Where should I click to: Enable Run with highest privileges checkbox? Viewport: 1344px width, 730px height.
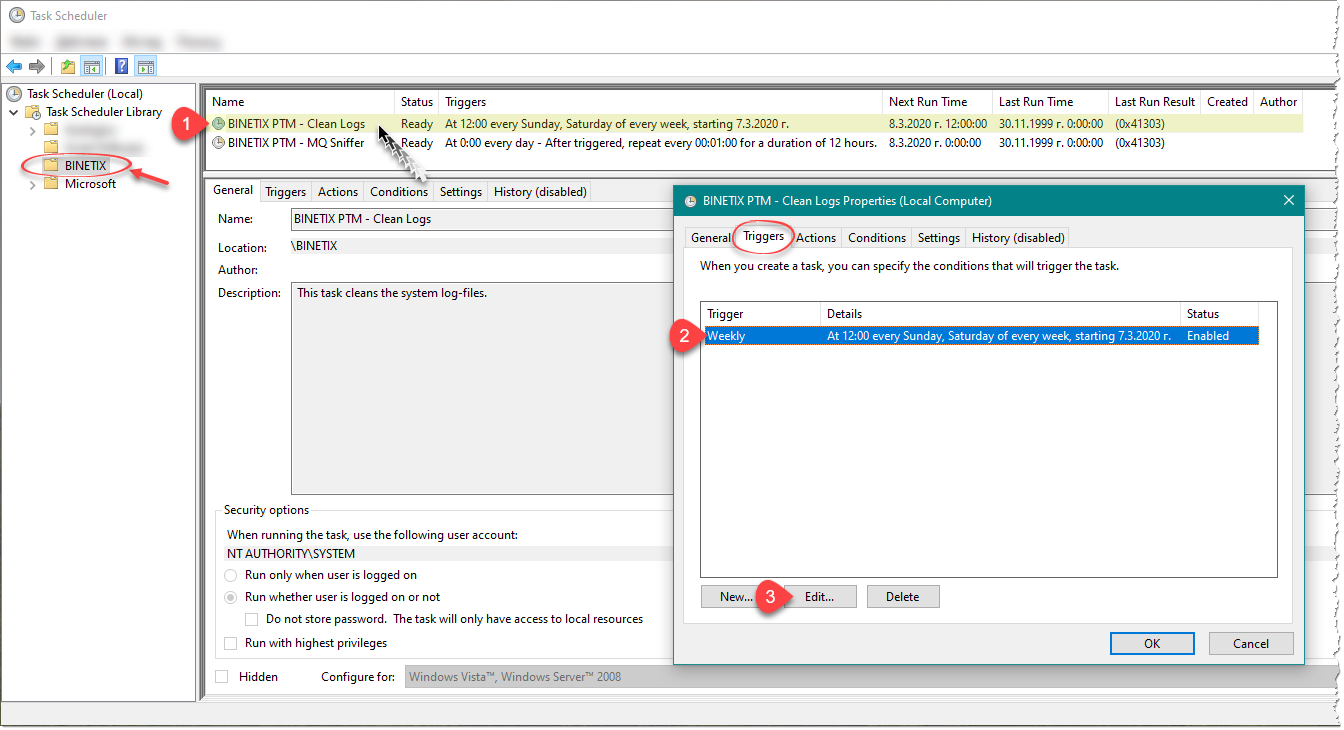coord(231,643)
